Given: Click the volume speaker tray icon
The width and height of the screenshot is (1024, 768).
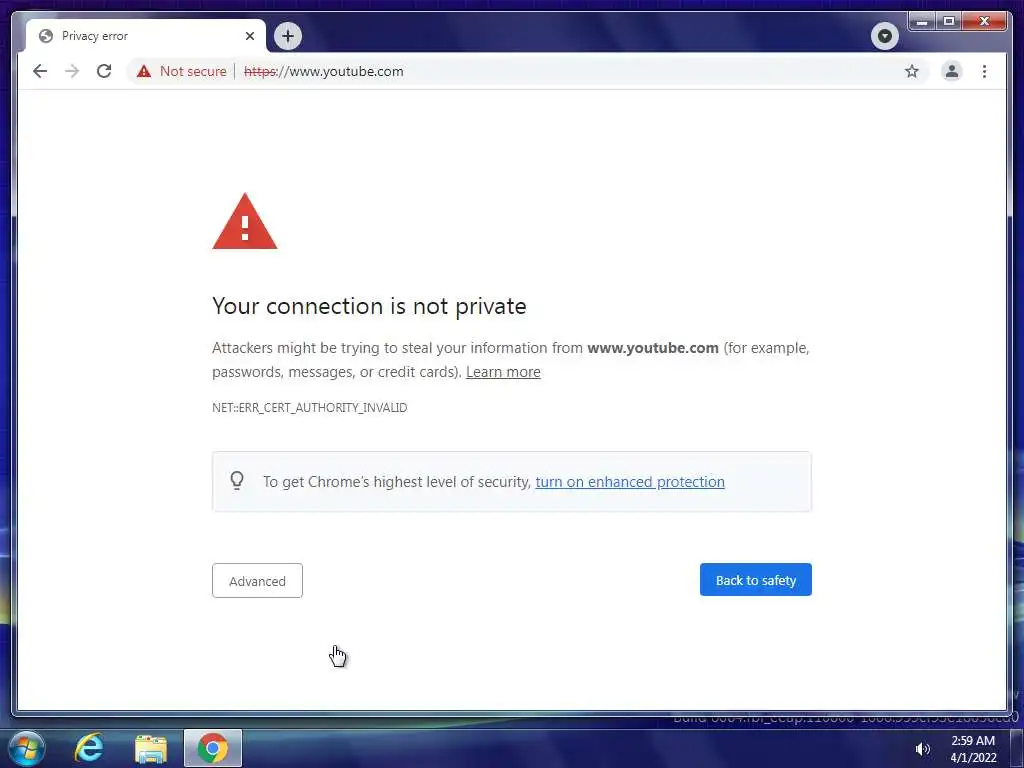Looking at the screenshot, I should 922,749.
